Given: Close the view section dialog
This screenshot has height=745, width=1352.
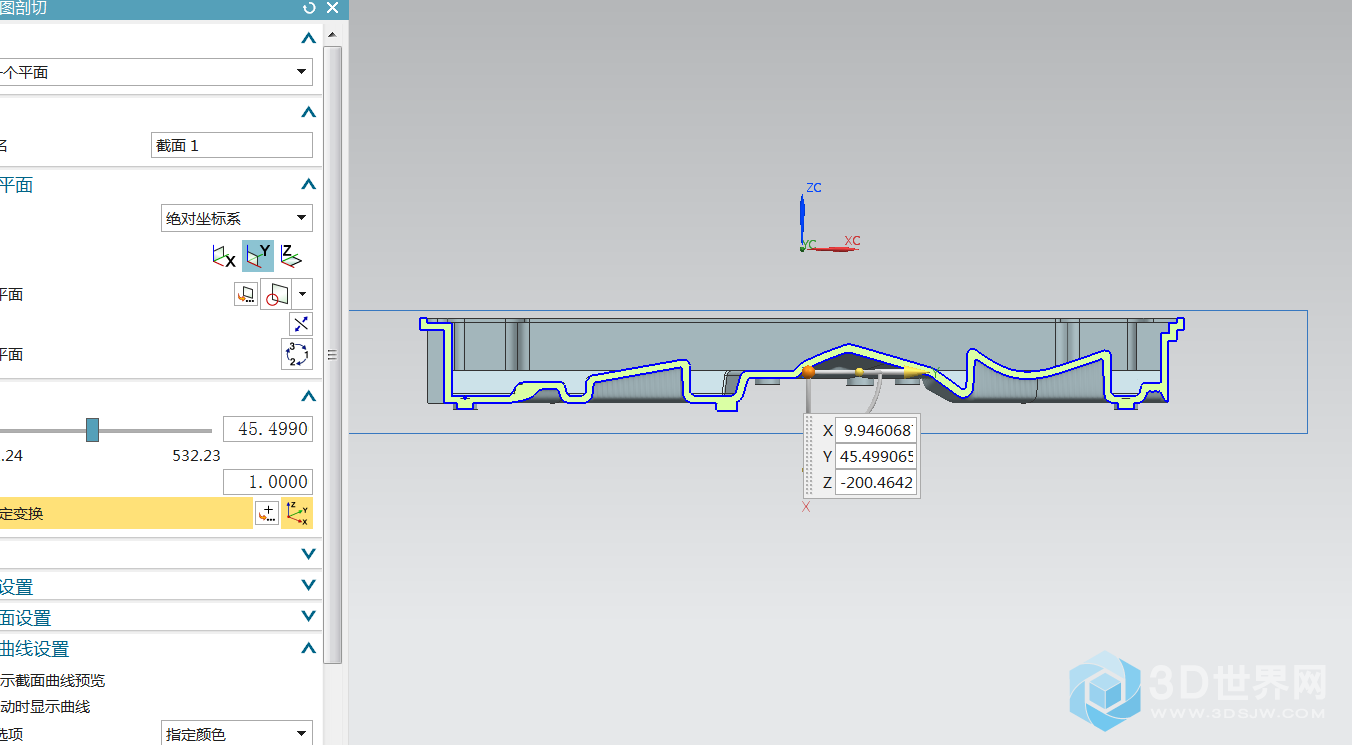Looking at the screenshot, I should coord(333,8).
